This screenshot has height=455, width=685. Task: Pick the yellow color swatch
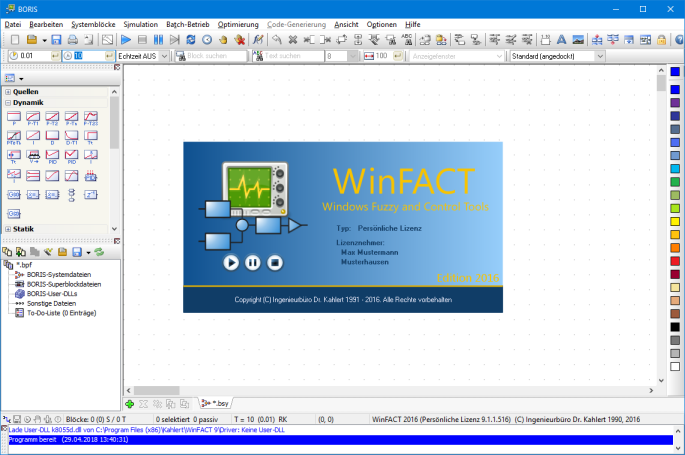(x=675, y=221)
